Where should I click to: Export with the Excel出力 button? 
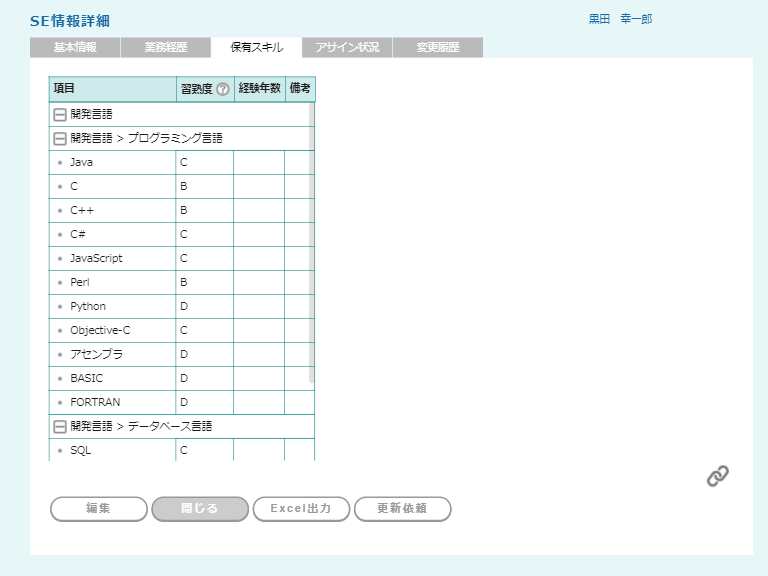click(300, 509)
